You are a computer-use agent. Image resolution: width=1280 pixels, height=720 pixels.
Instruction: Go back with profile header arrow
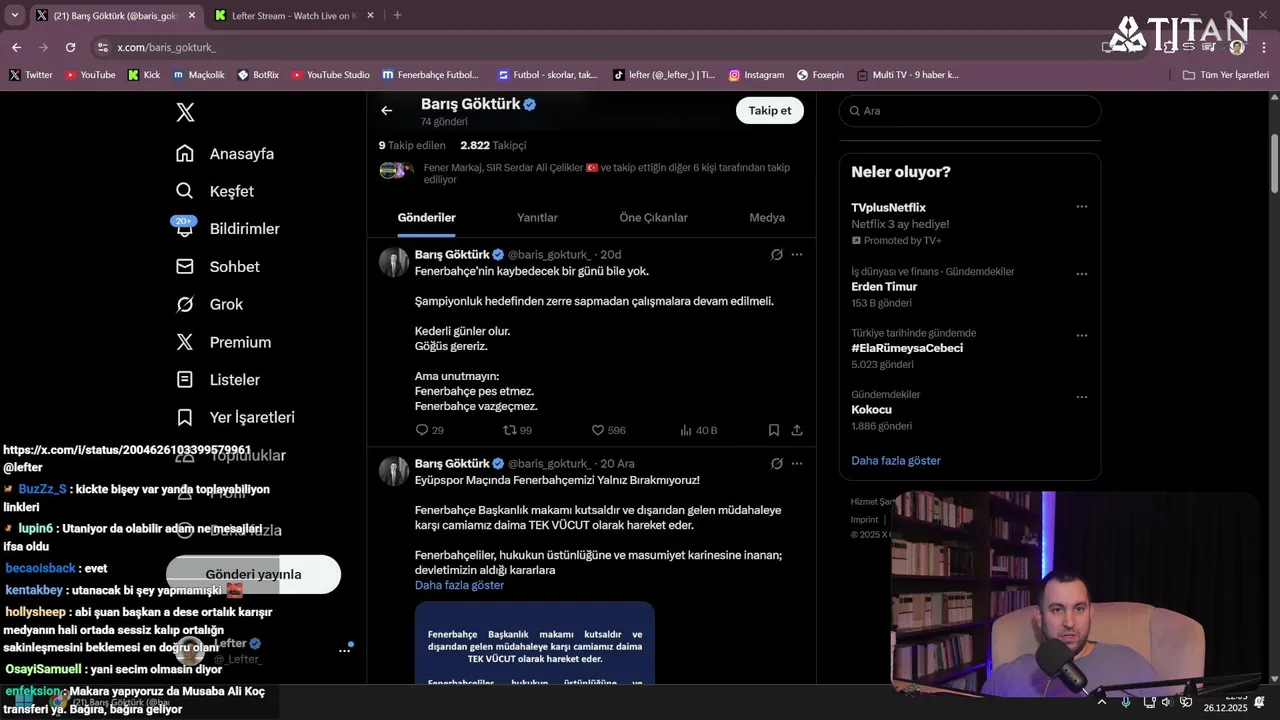387,110
